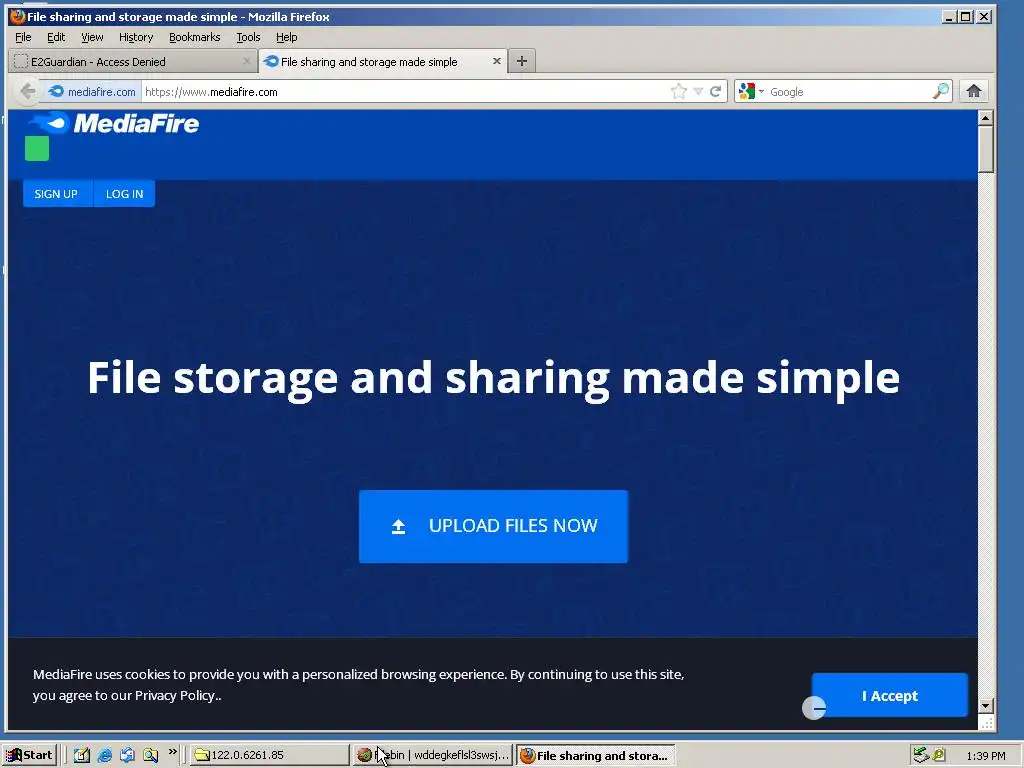Click the magnifier search icon in search bar
Viewport: 1024px width, 768px height.
click(940, 91)
